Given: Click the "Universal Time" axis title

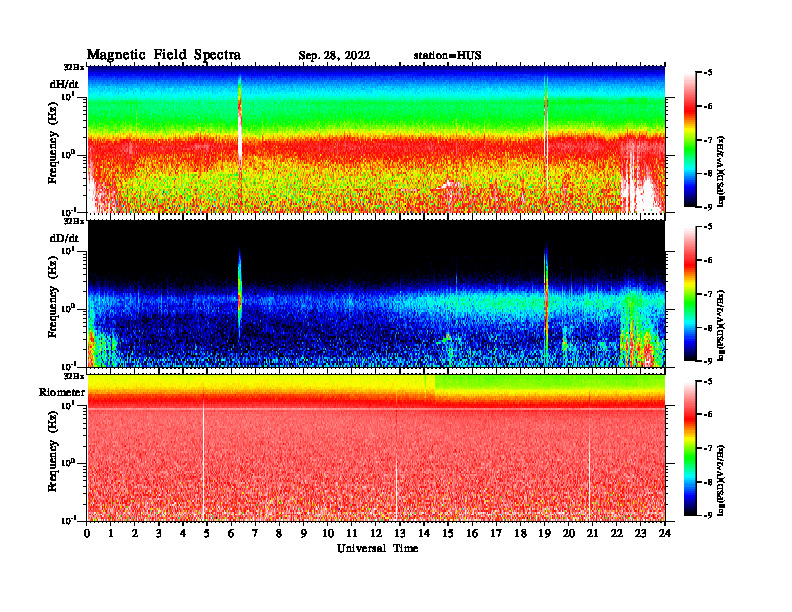Looking at the screenshot, I should tap(377, 548).
